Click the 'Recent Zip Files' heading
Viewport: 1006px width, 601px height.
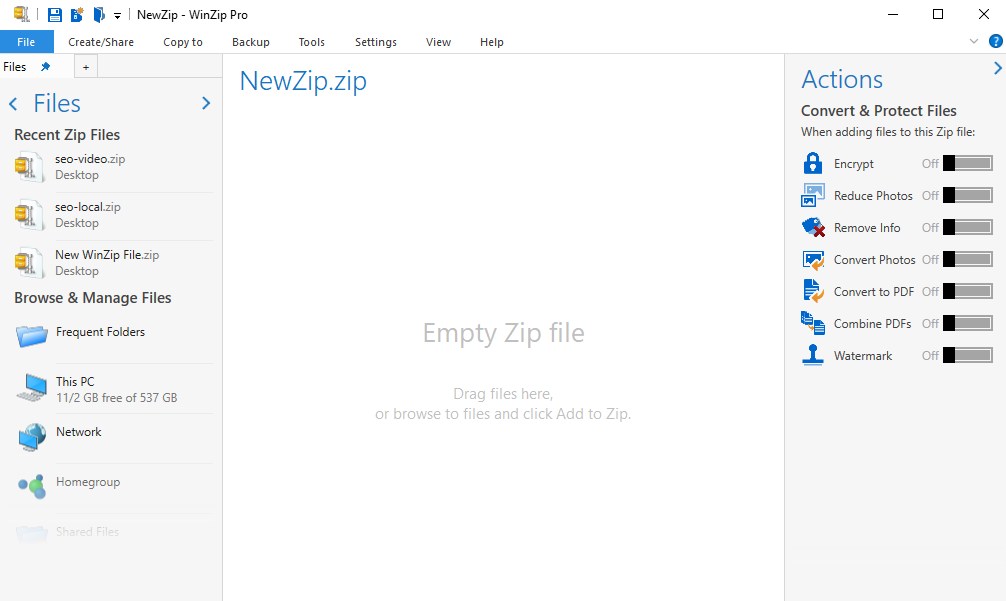pos(67,135)
